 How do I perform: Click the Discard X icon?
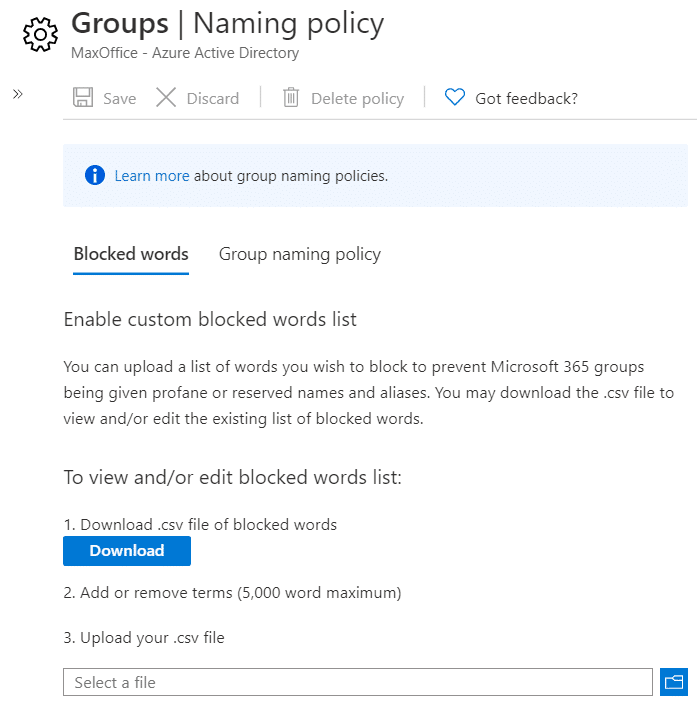click(x=166, y=98)
